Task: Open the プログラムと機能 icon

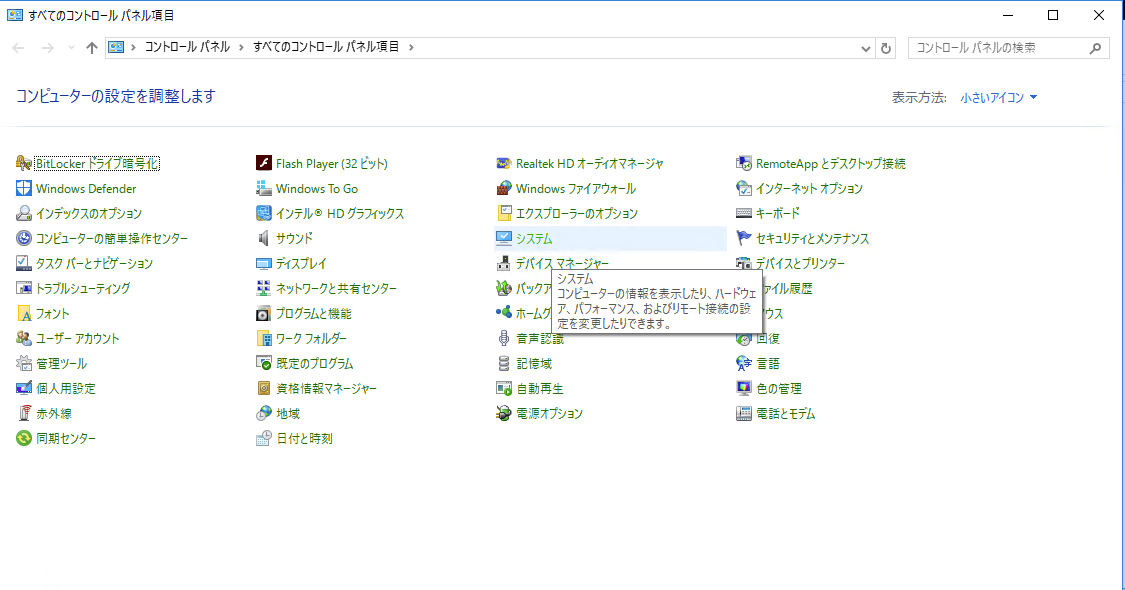Action: click(x=264, y=314)
